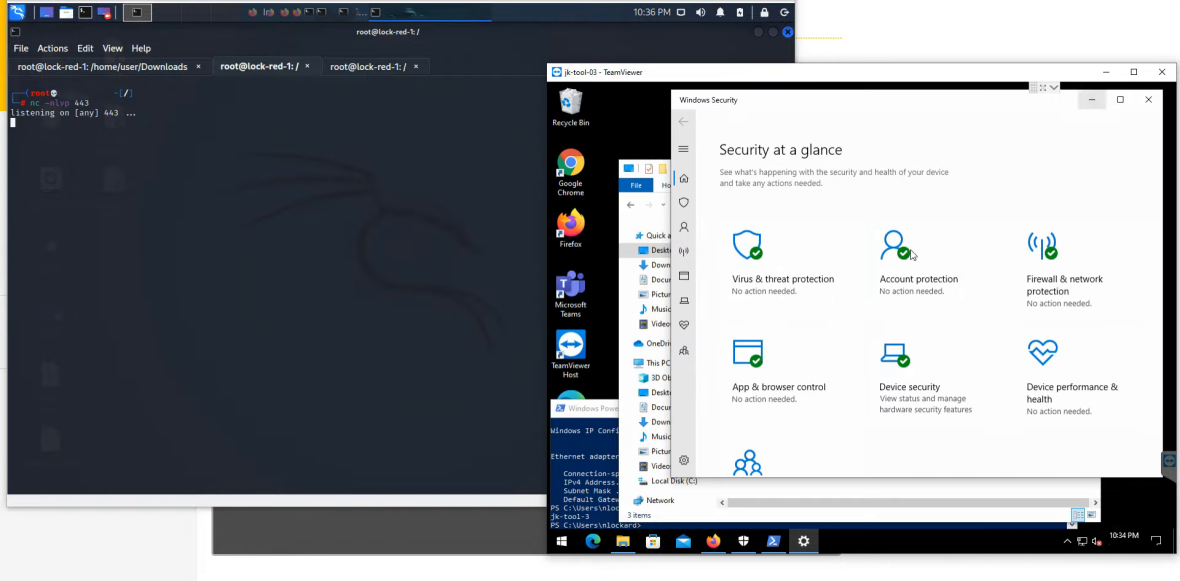This screenshot has height=581, width=1180.
Task: Click Kali panel lock screen icon
Action: click(x=765, y=12)
